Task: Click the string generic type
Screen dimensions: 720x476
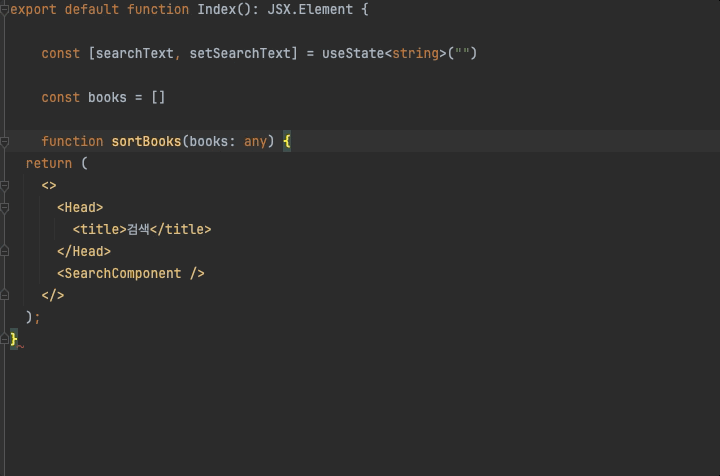Action: tap(416, 54)
